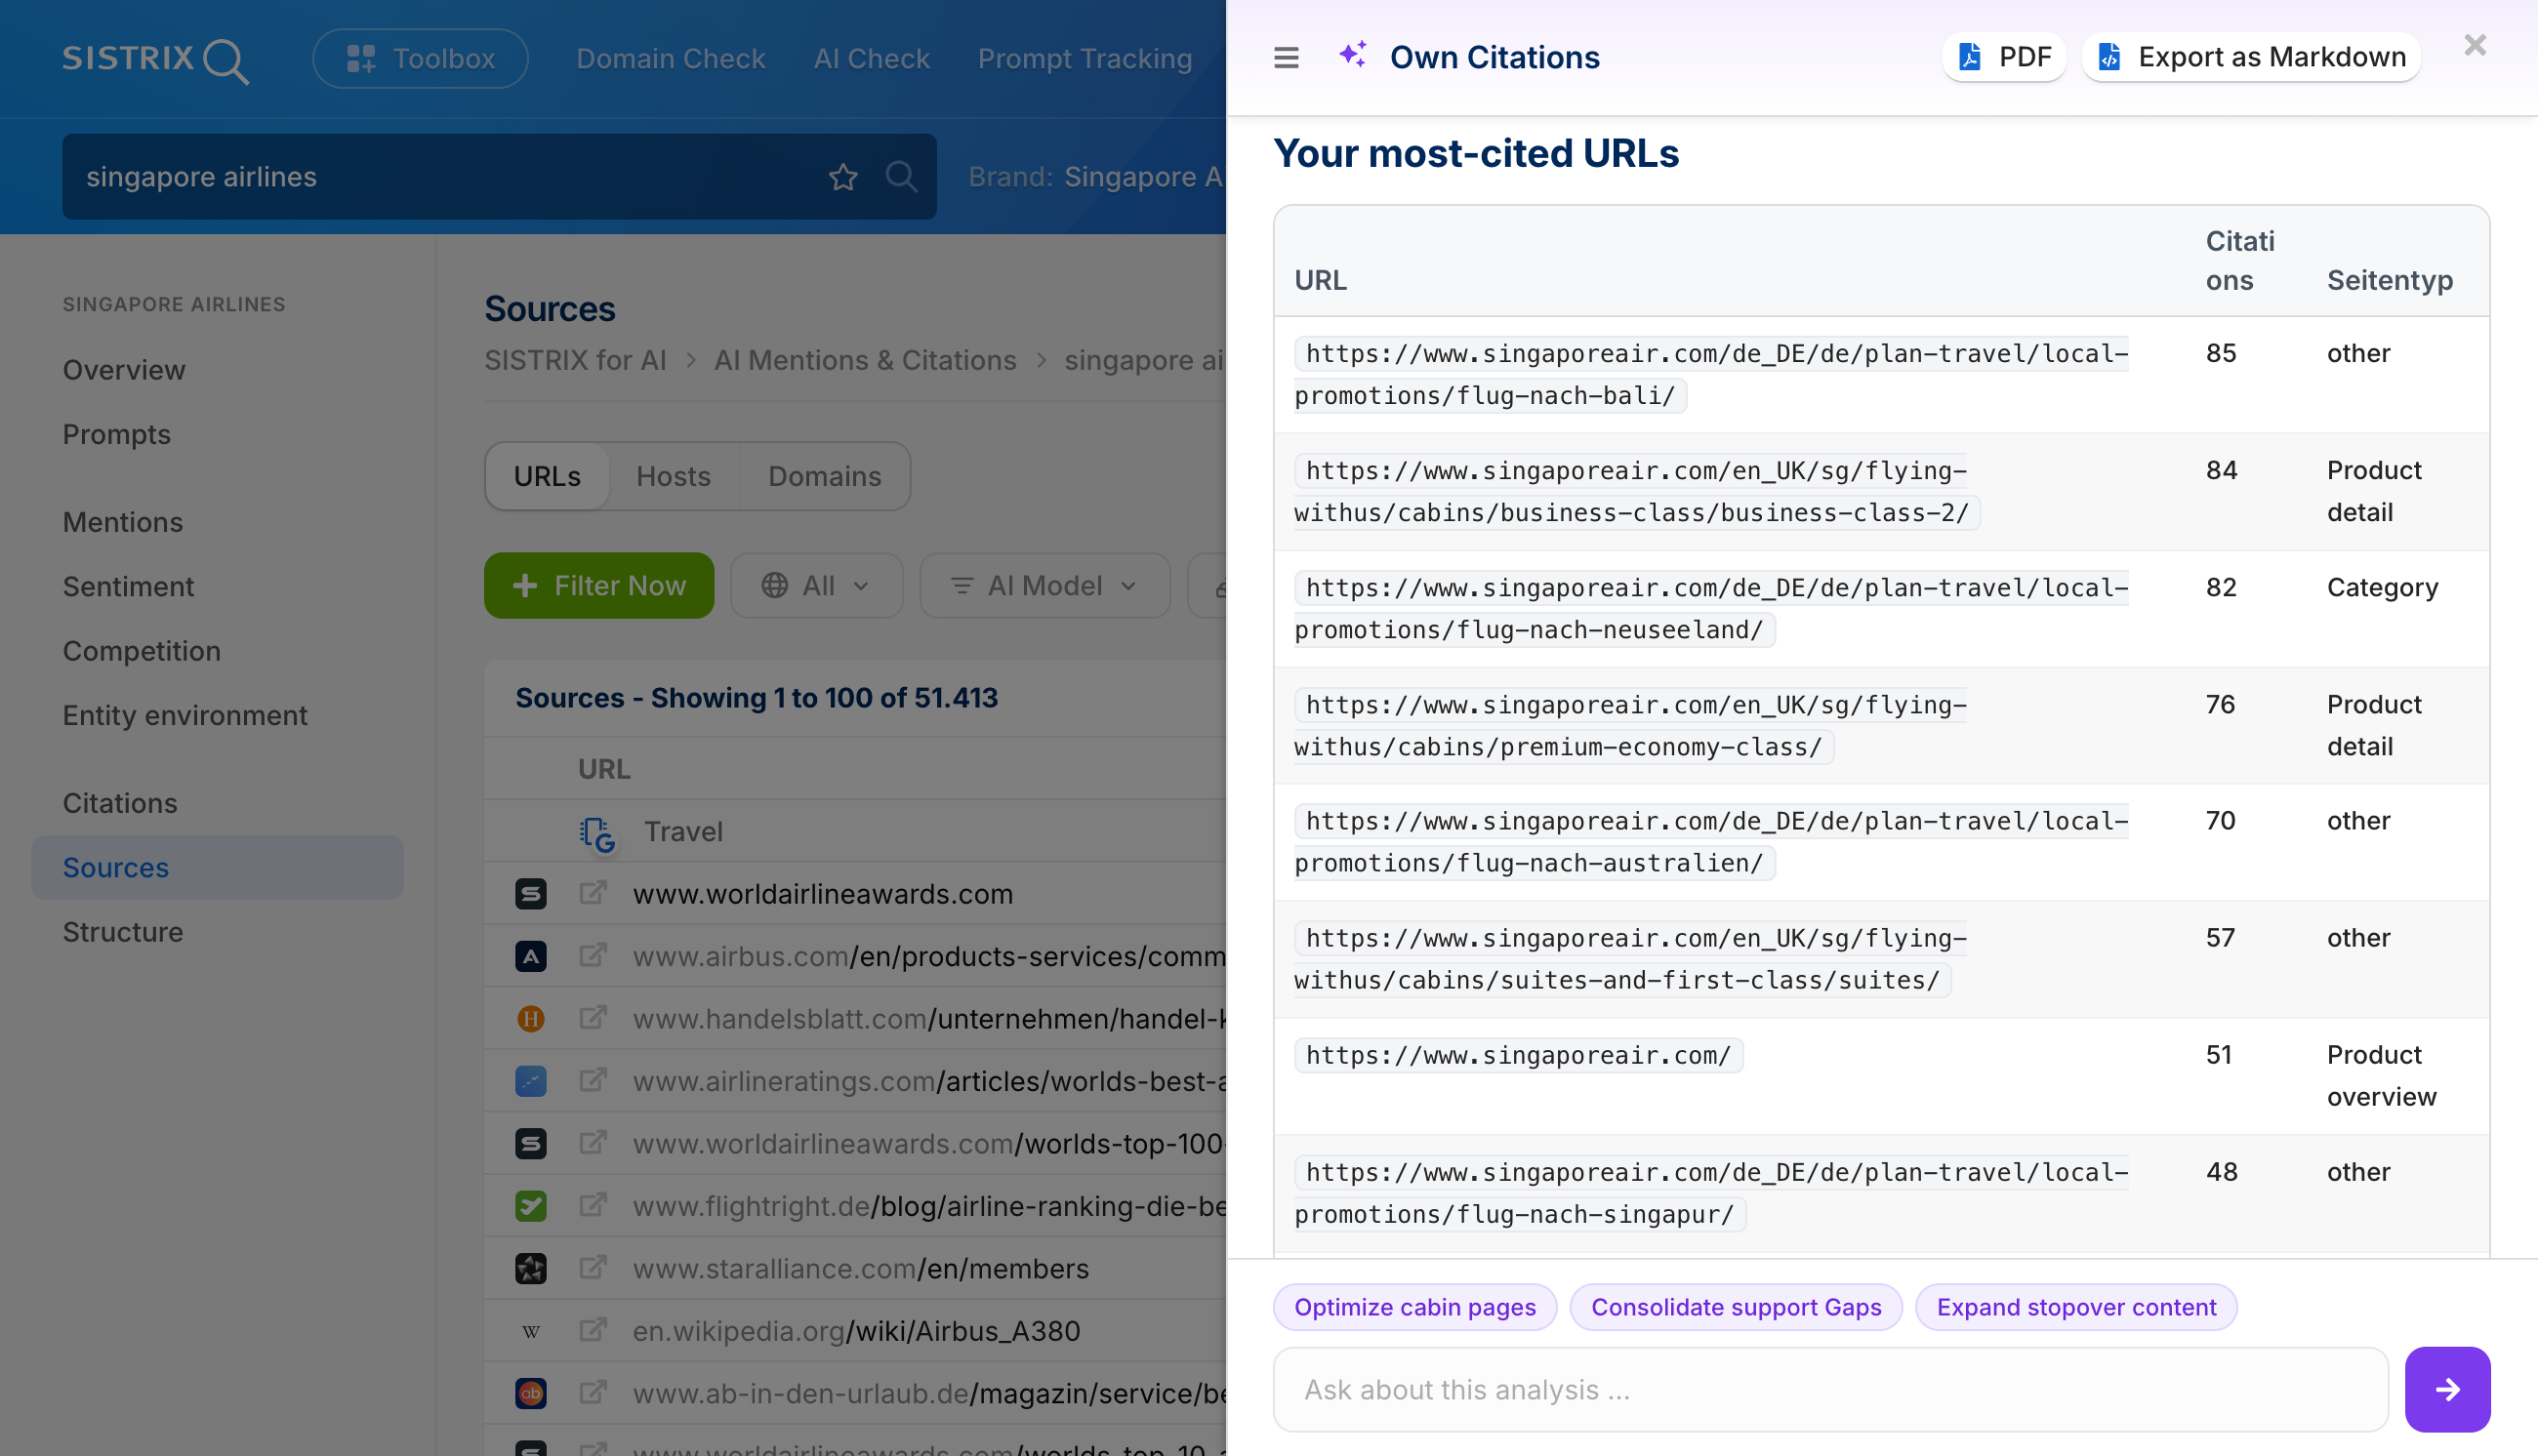Select Expand stopover content suggestion

[2076, 1307]
